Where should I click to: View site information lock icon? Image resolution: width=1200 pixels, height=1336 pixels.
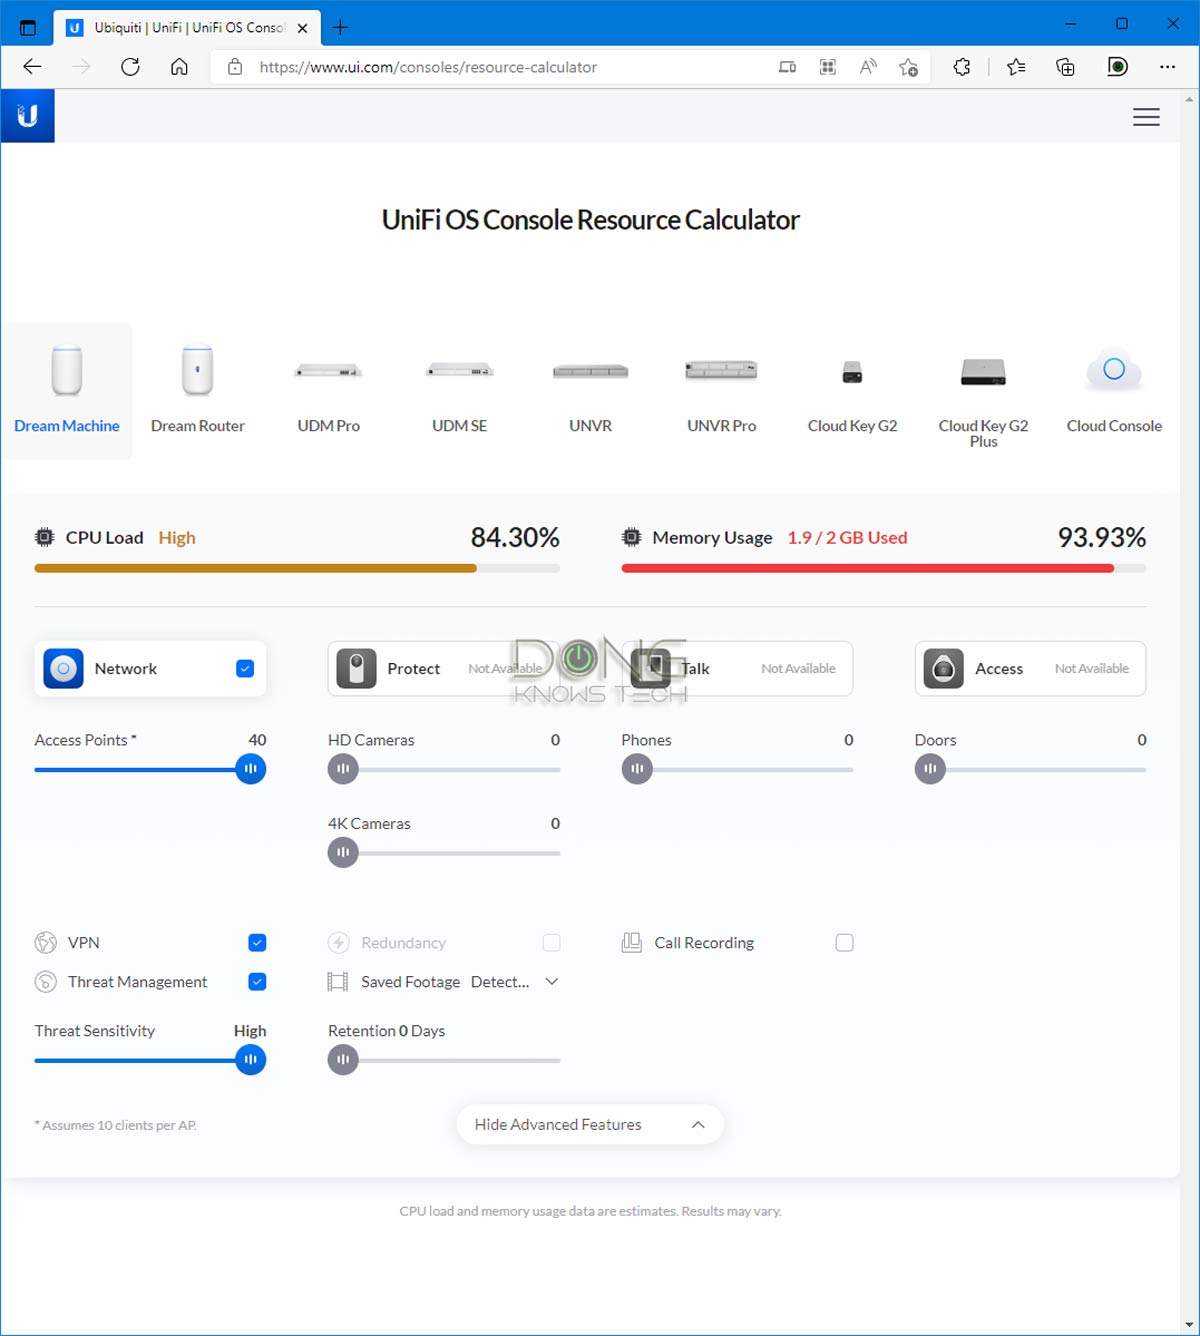235,67
